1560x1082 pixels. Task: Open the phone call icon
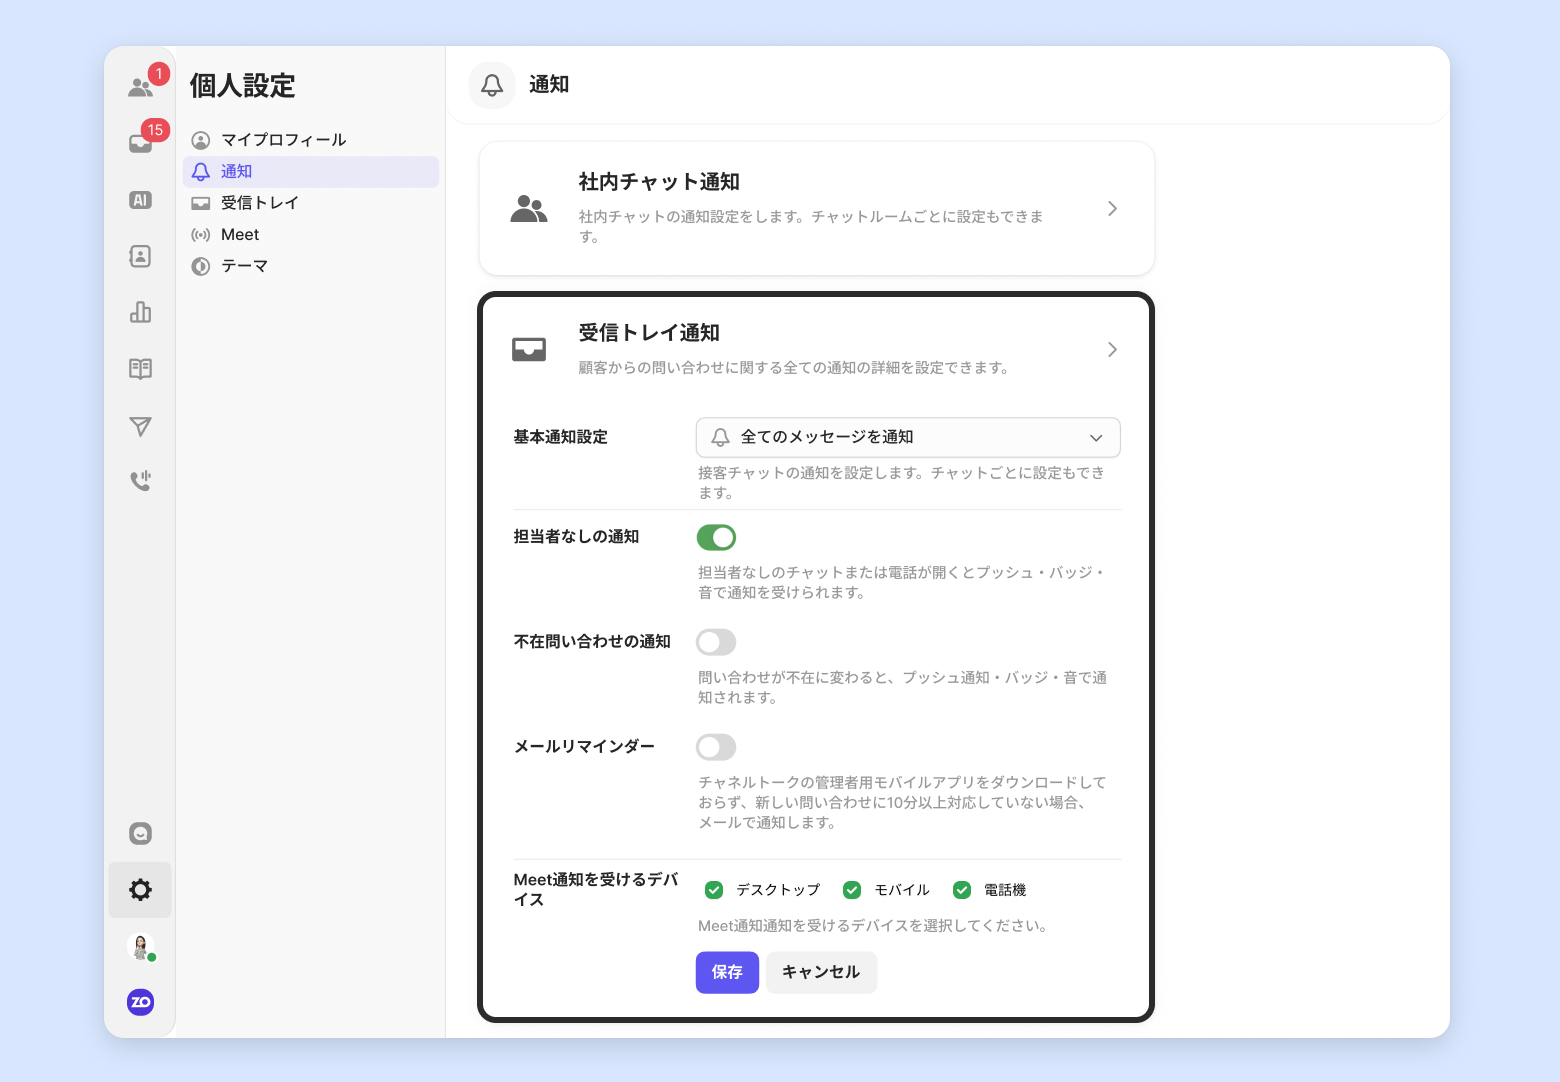[x=141, y=481]
